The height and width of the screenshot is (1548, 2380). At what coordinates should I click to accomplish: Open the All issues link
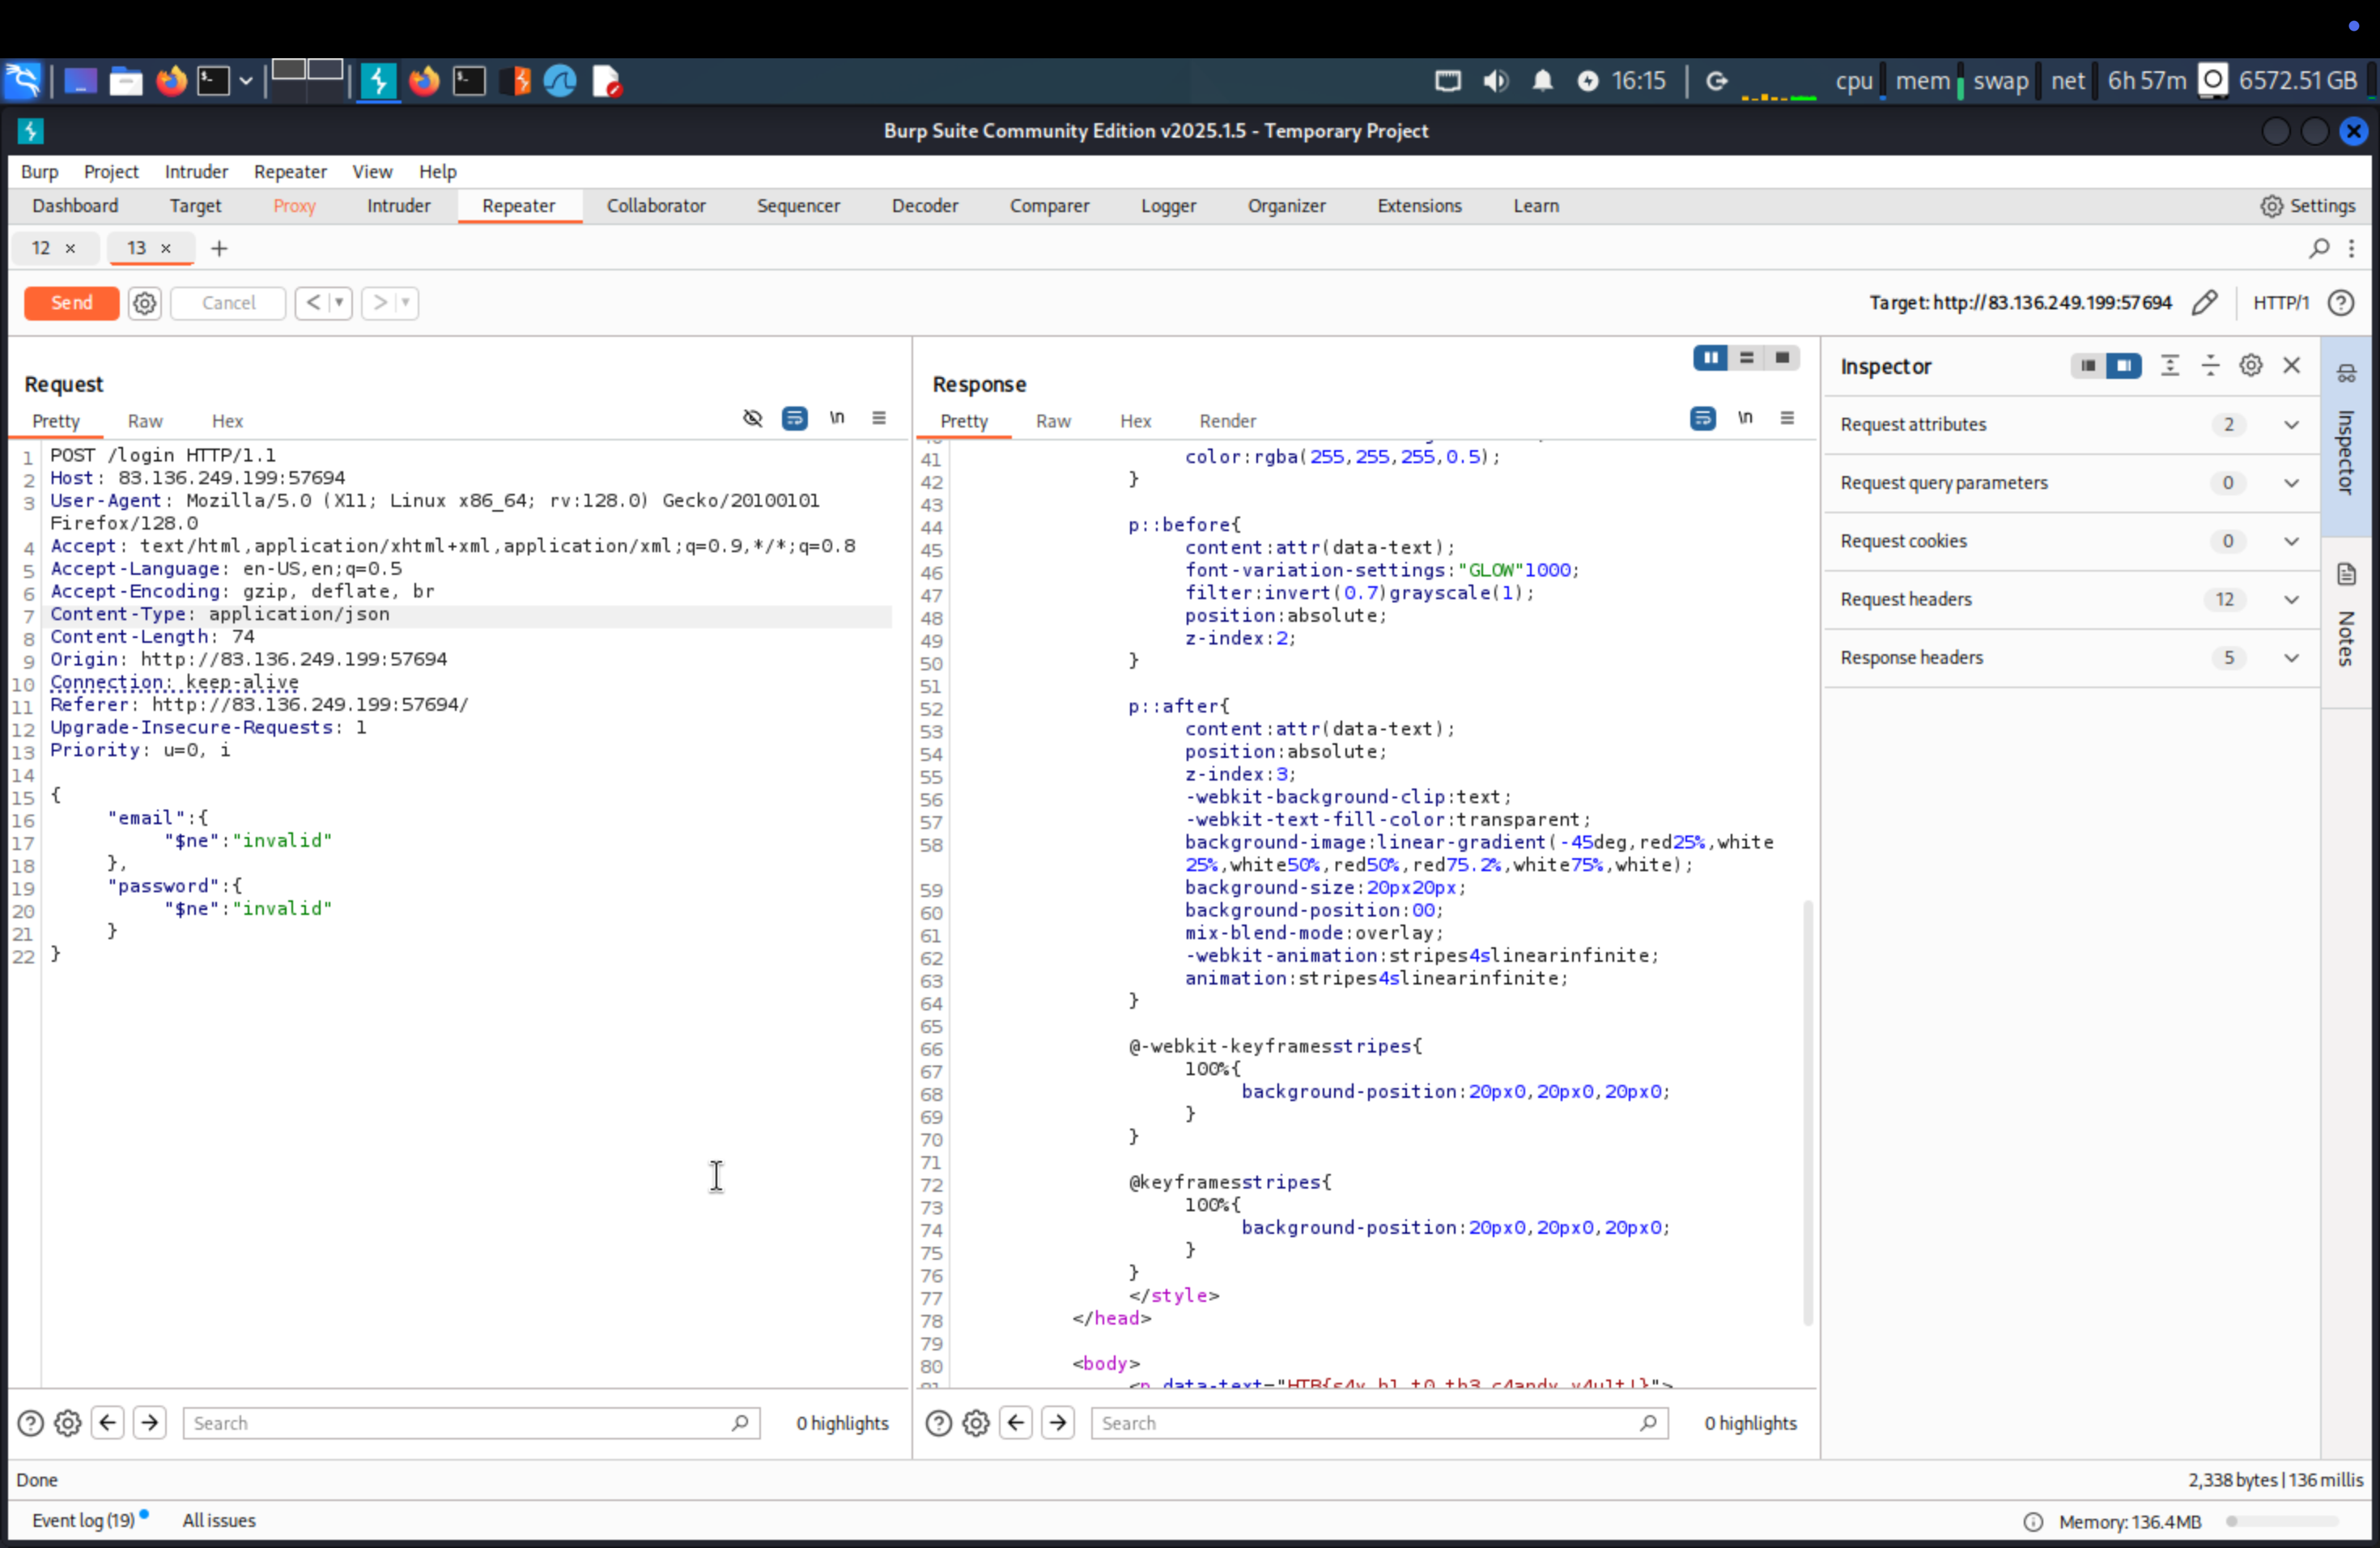pos(219,1520)
